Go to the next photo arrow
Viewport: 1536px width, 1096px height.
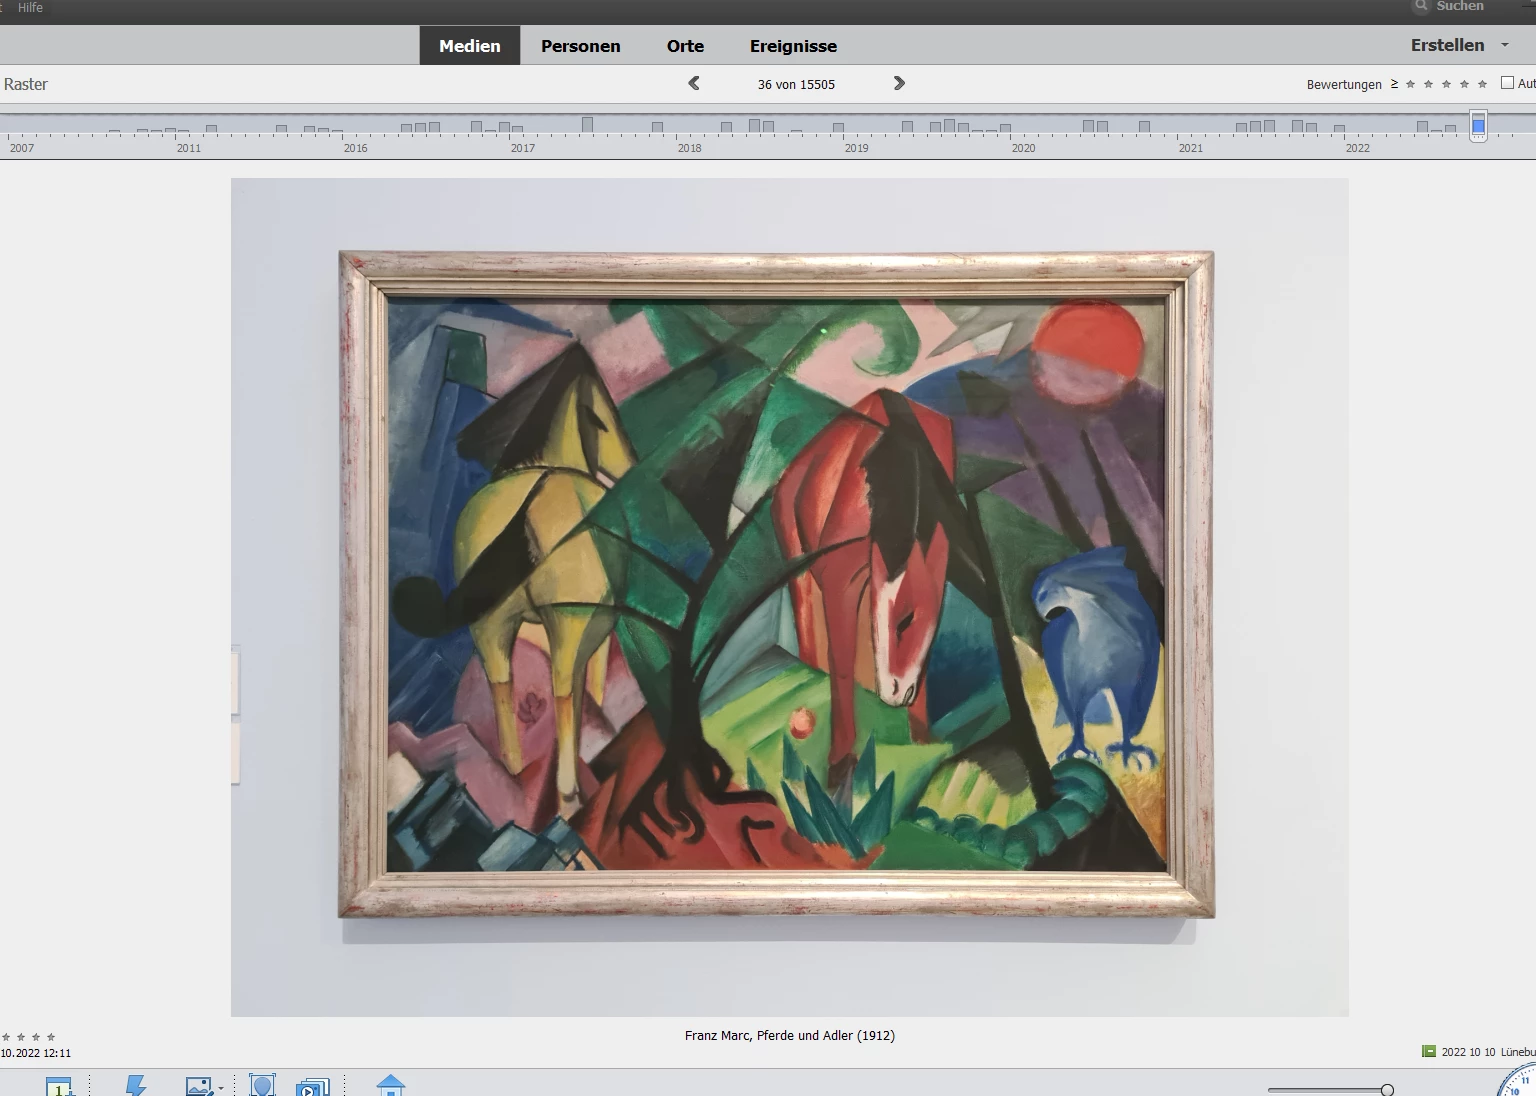(x=899, y=84)
